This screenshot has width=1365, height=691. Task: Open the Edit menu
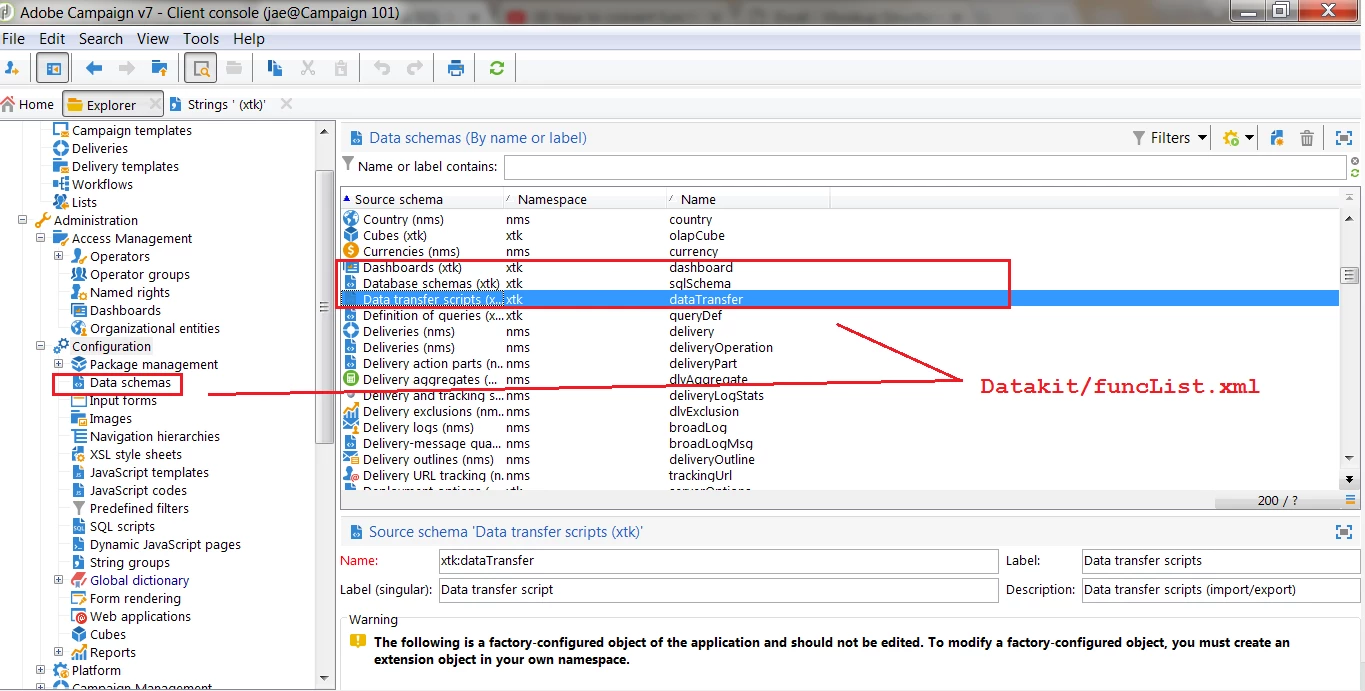click(52, 39)
